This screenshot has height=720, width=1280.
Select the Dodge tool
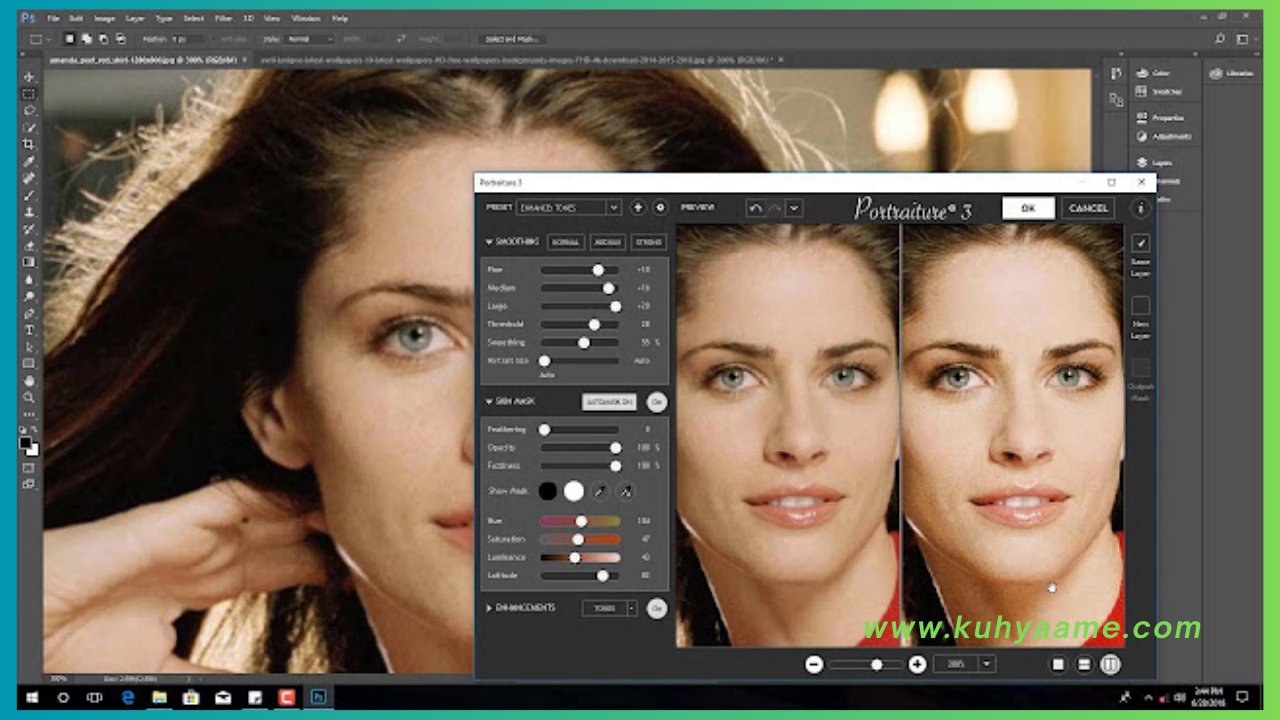(x=29, y=296)
